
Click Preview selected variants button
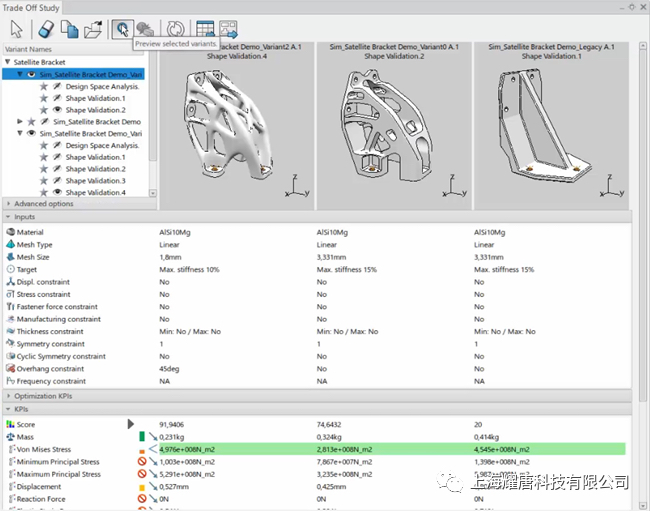[122, 29]
